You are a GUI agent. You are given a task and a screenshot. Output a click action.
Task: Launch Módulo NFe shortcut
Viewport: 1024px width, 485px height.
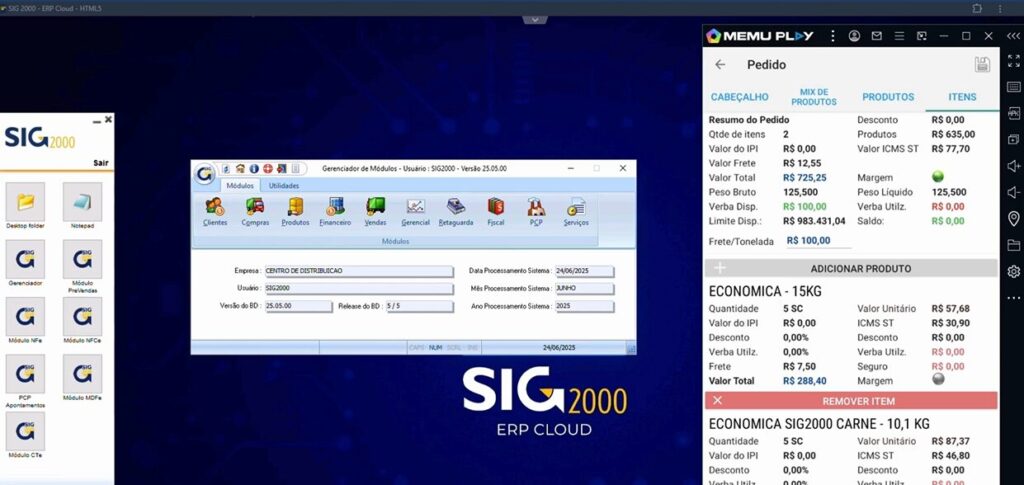click(25, 321)
